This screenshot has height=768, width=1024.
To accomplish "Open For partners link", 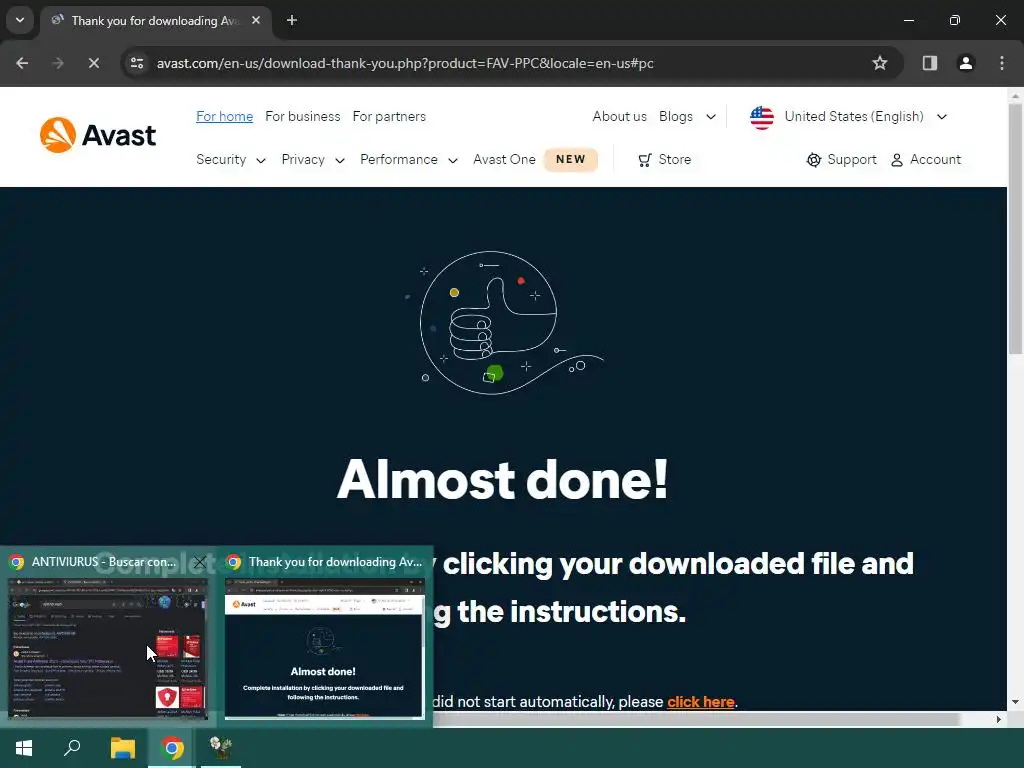I will (x=389, y=116).
